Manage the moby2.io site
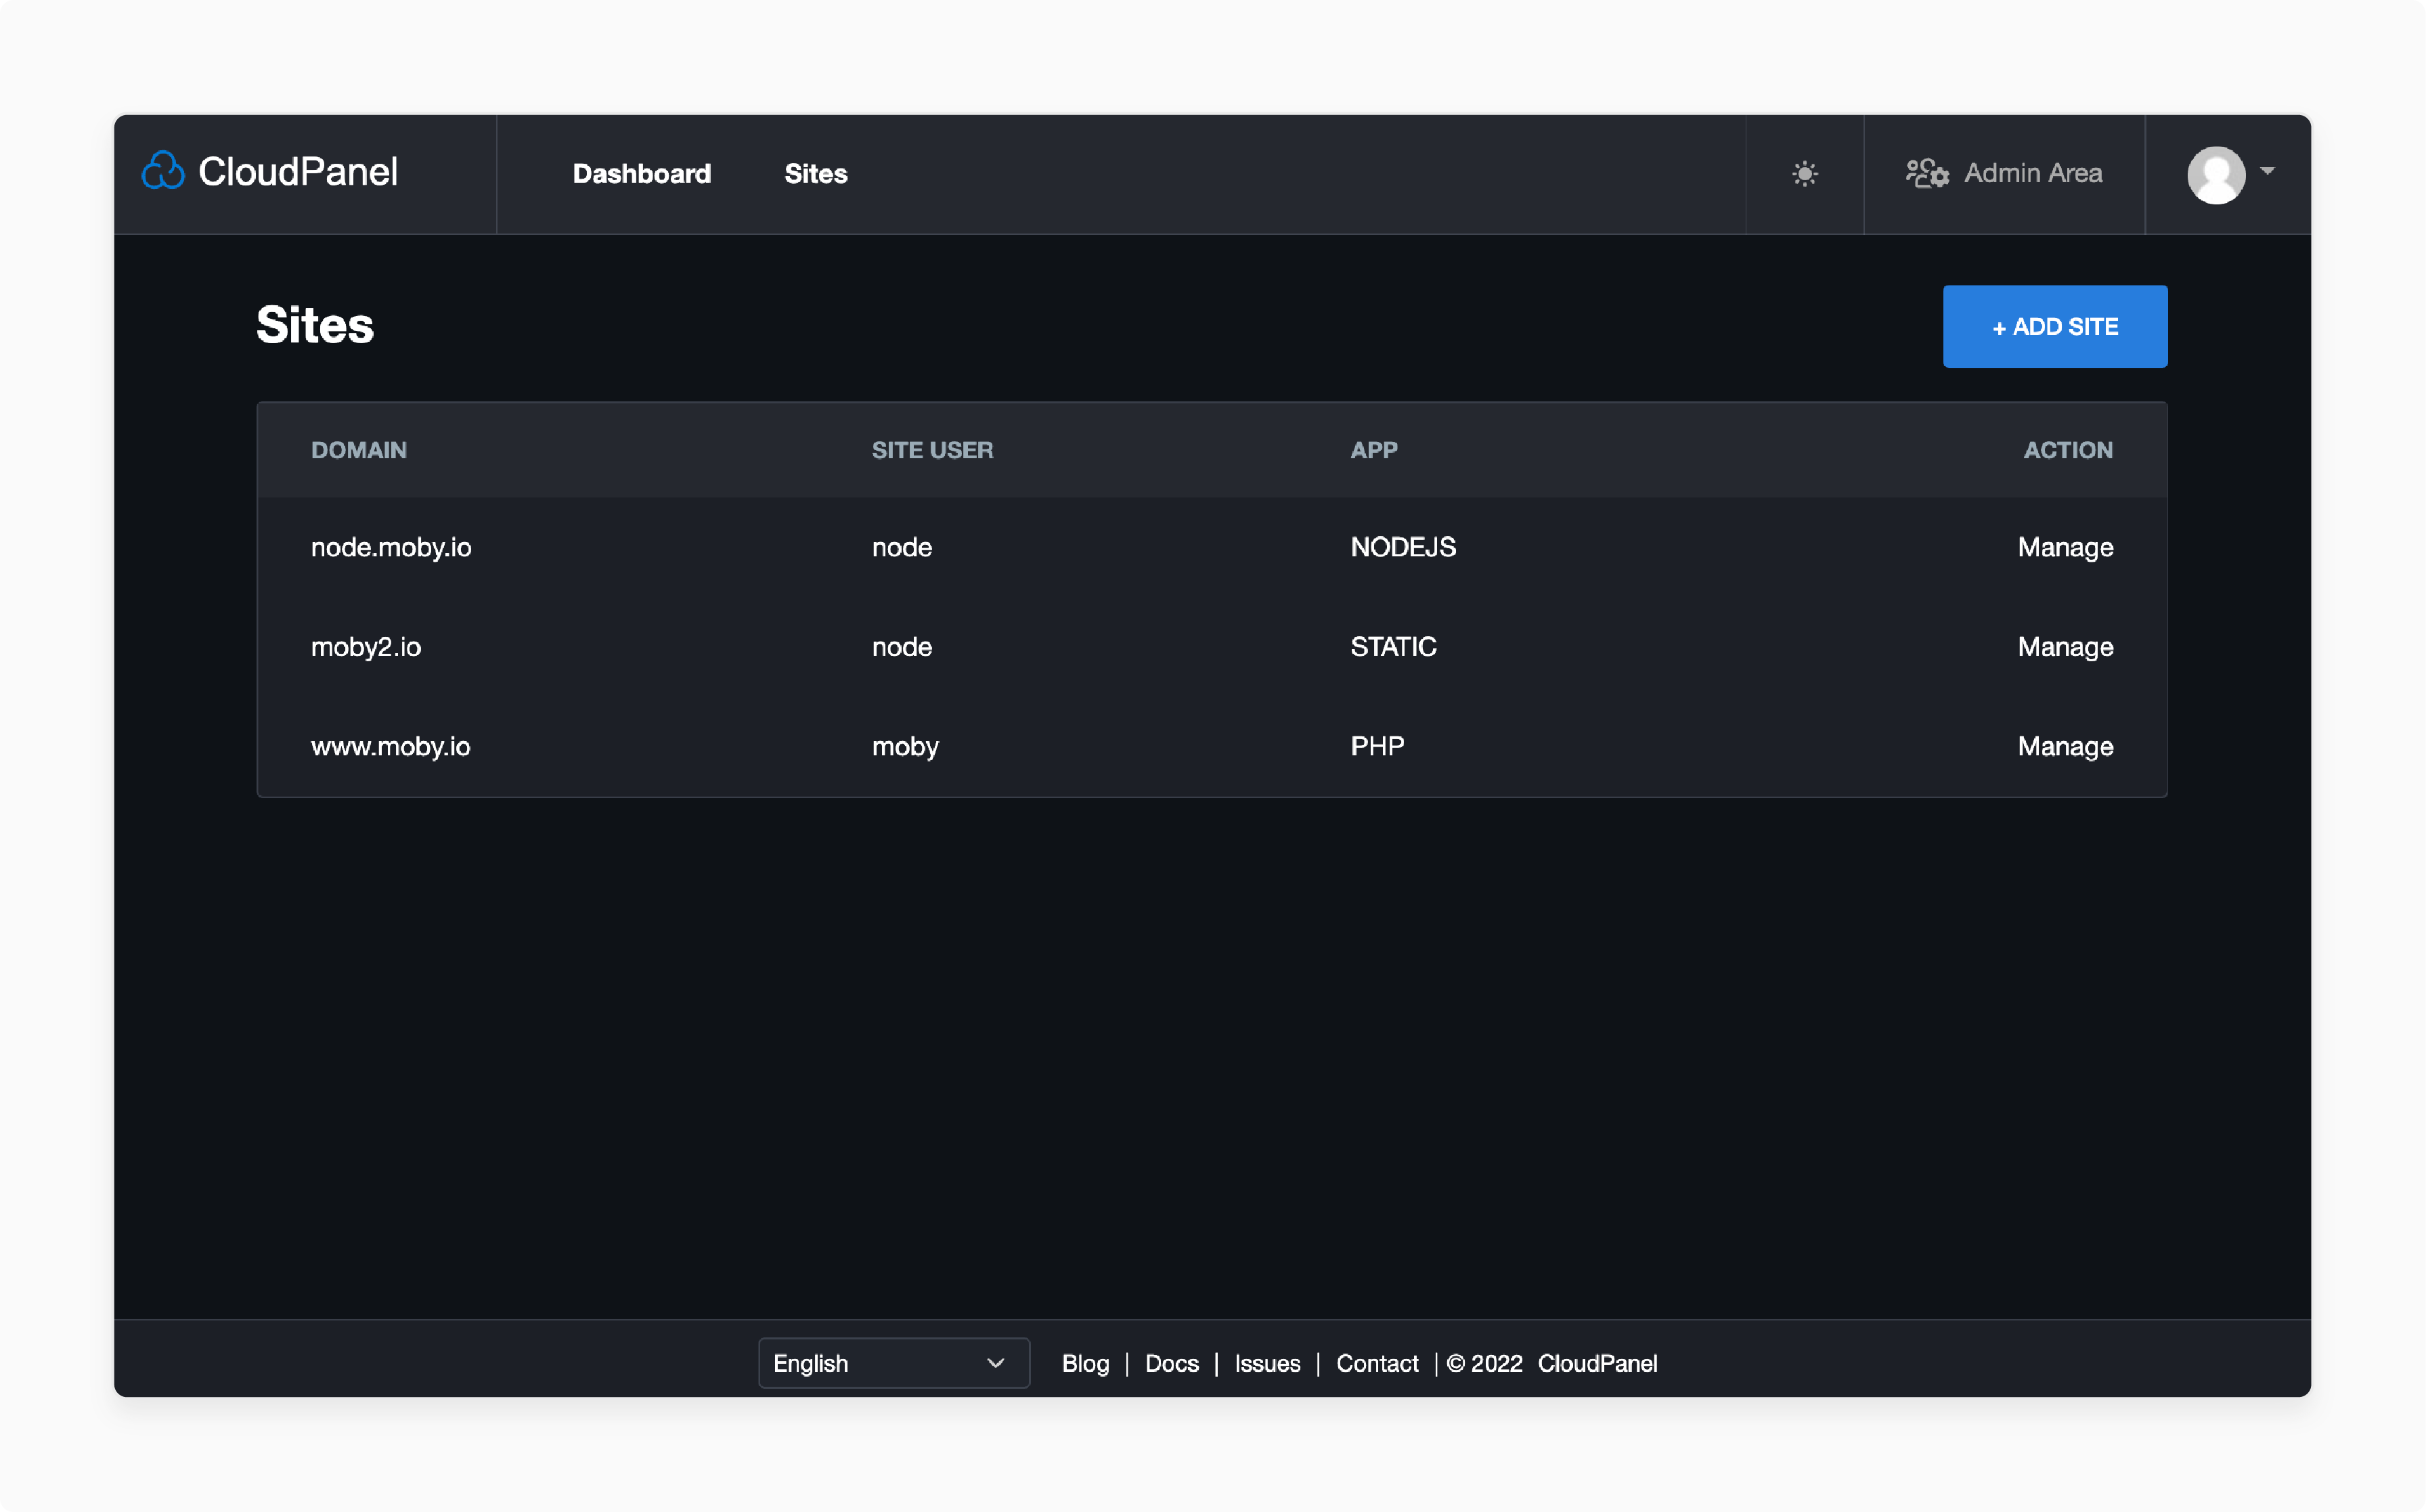Viewport: 2426px width, 1512px height. tap(2065, 647)
